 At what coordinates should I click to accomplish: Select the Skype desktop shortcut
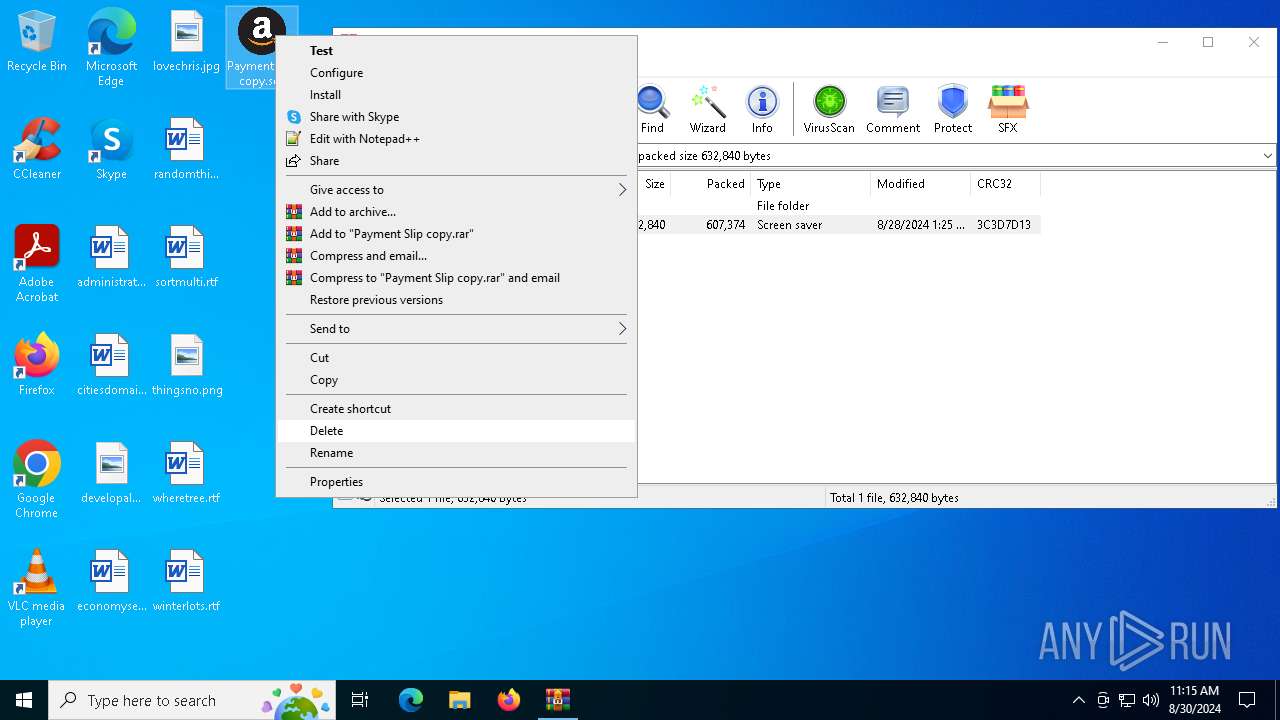point(111,150)
